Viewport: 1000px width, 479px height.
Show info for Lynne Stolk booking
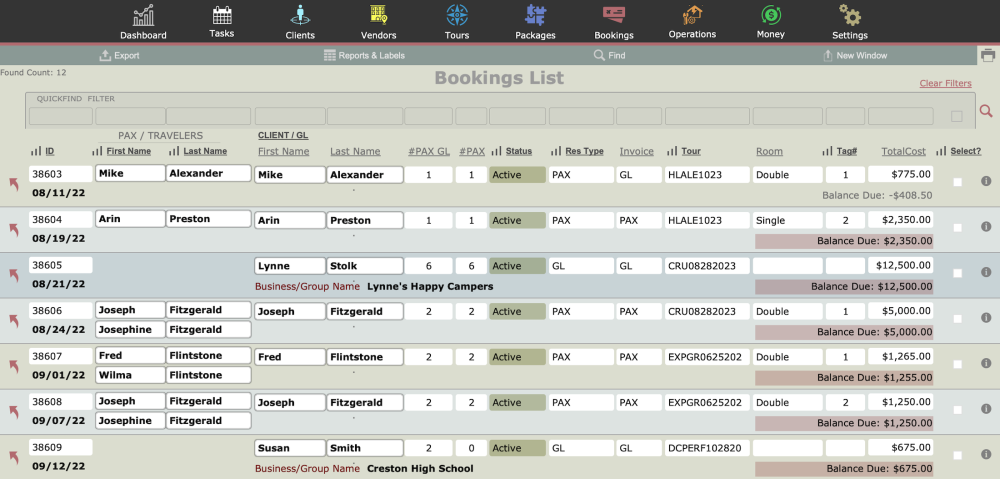click(986, 272)
